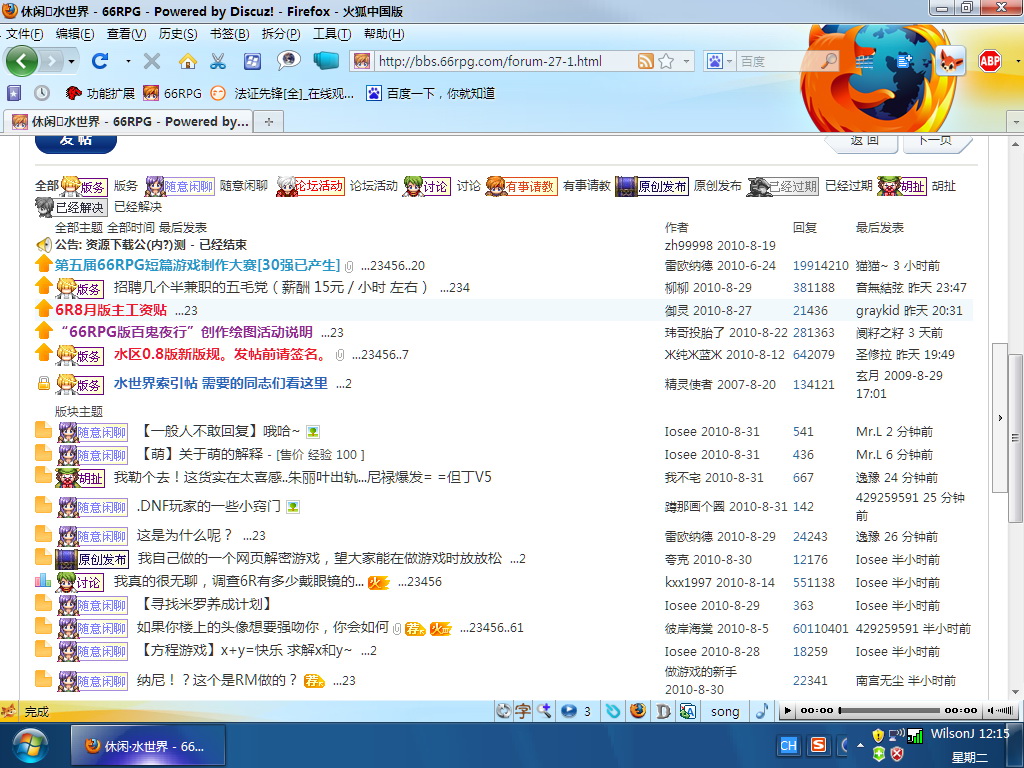The image size is (1024, 768).
Task: Click the clock history bookmark icon
Action: (42, 93)
